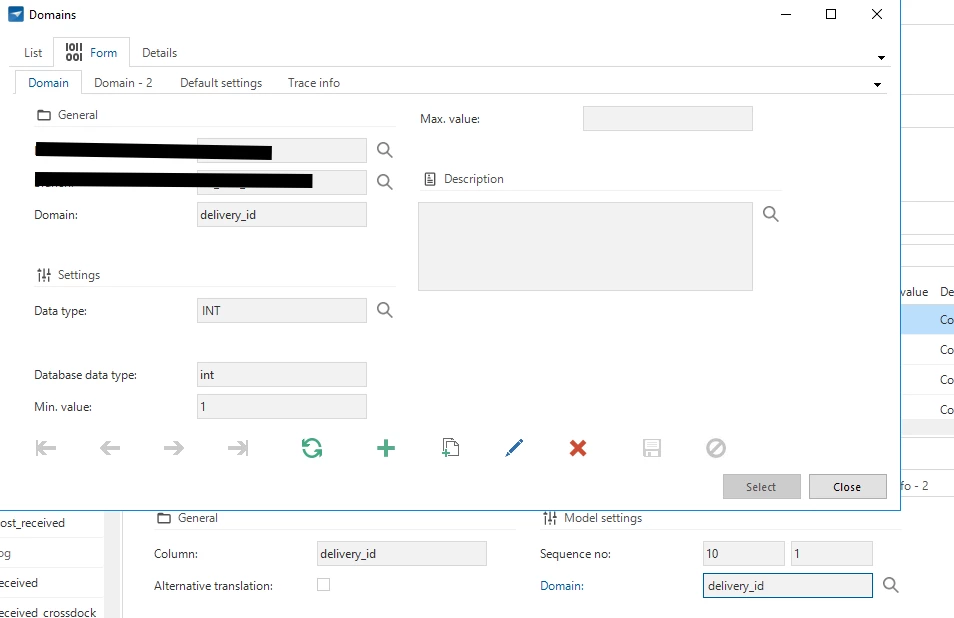Click the binary Form tab icon

(74, 52)
